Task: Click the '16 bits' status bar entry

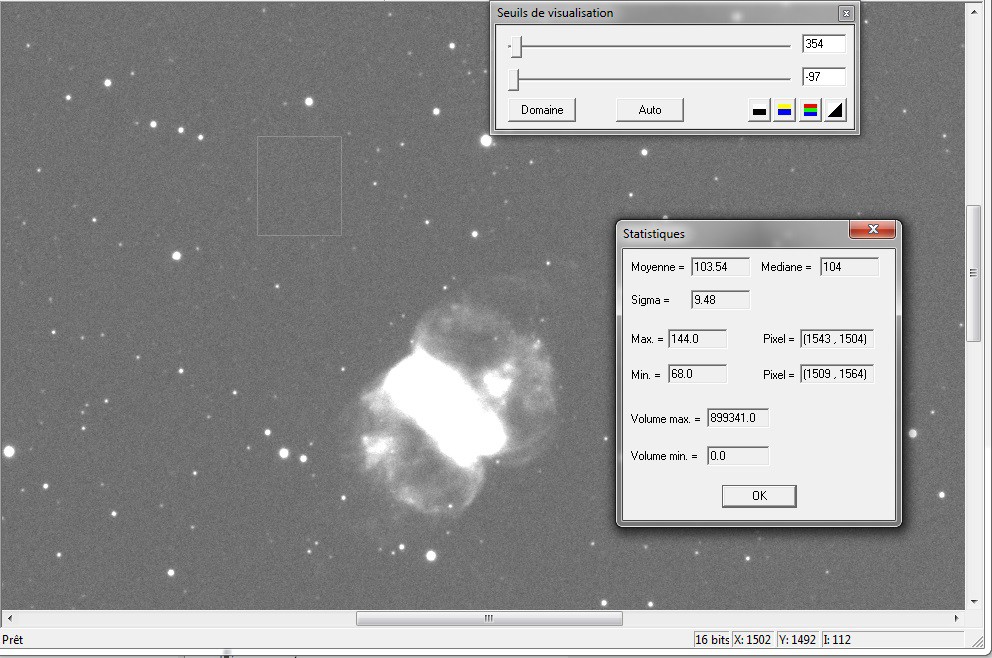Action: coord(712,640)
